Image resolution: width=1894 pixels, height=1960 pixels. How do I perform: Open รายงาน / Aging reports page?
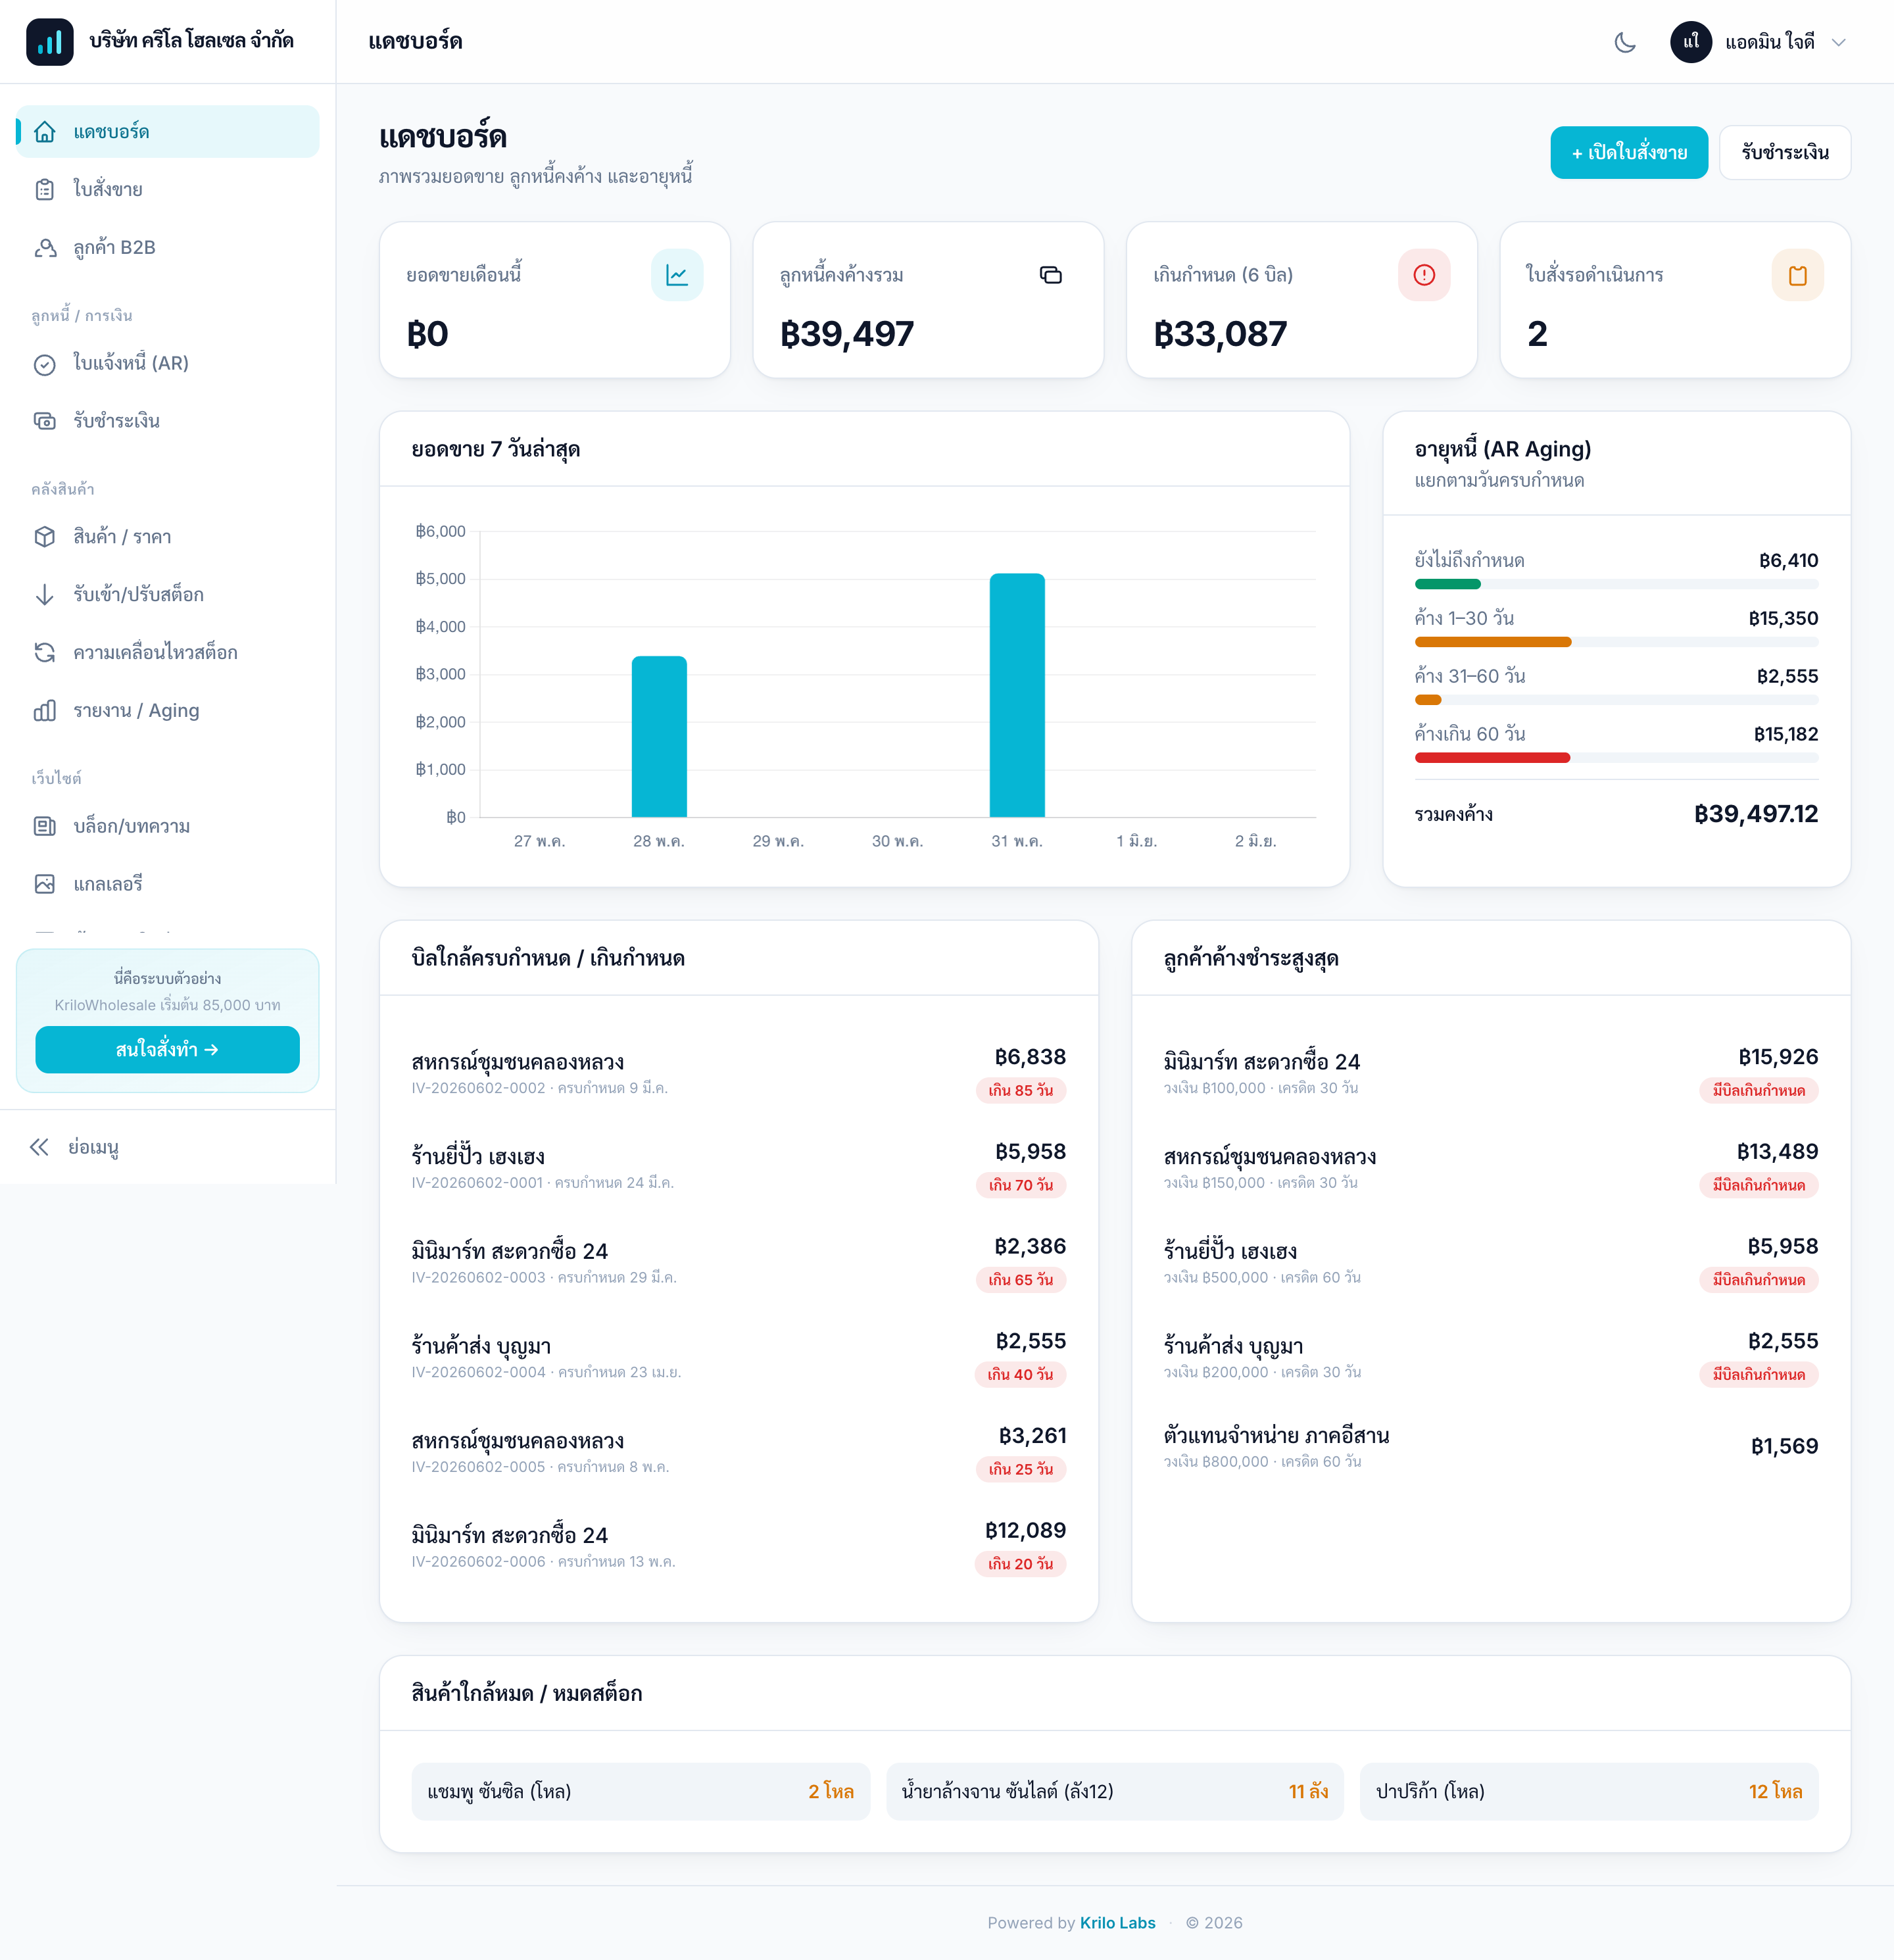[168, 710]
